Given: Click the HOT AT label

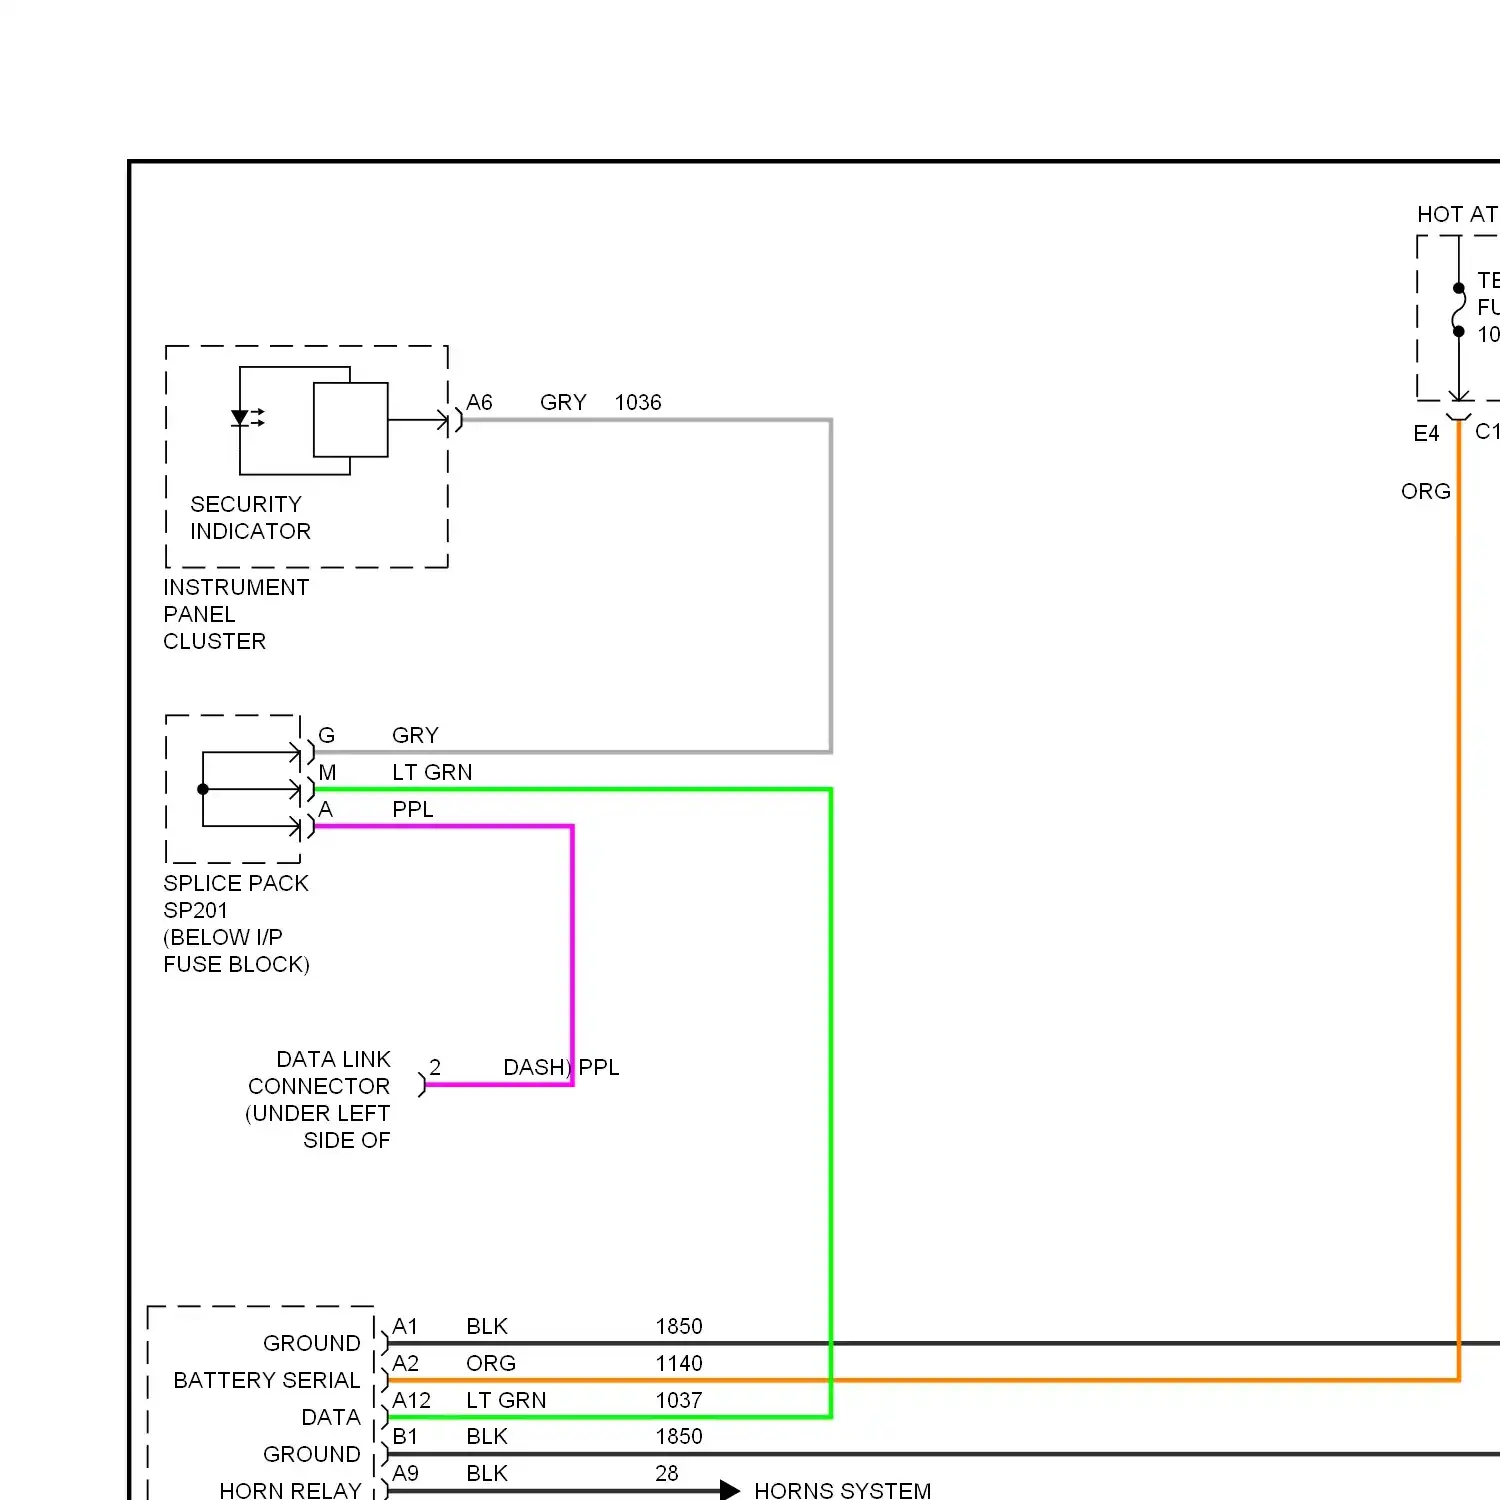Looking at the screenshot, I should coord(1457,214).
